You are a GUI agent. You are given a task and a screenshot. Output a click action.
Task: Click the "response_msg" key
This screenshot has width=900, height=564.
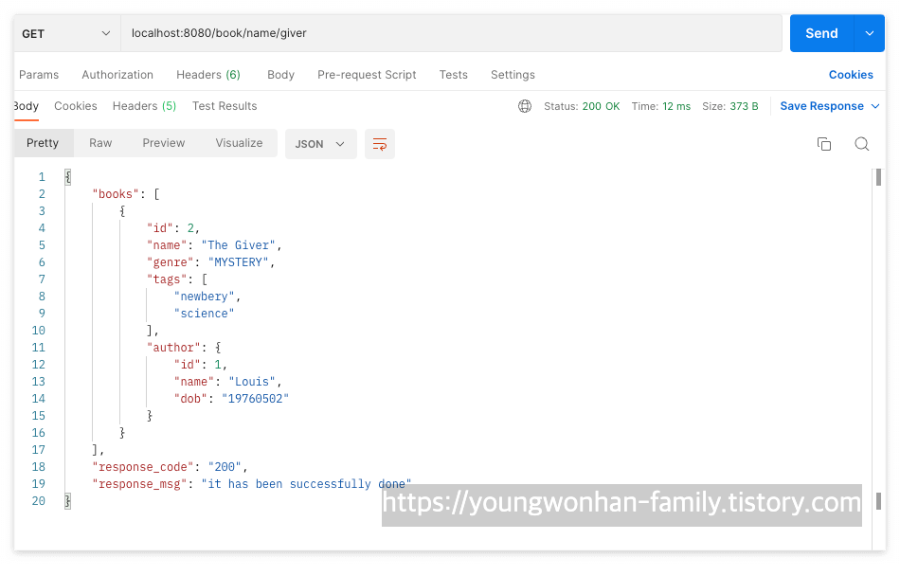[140, 484]
